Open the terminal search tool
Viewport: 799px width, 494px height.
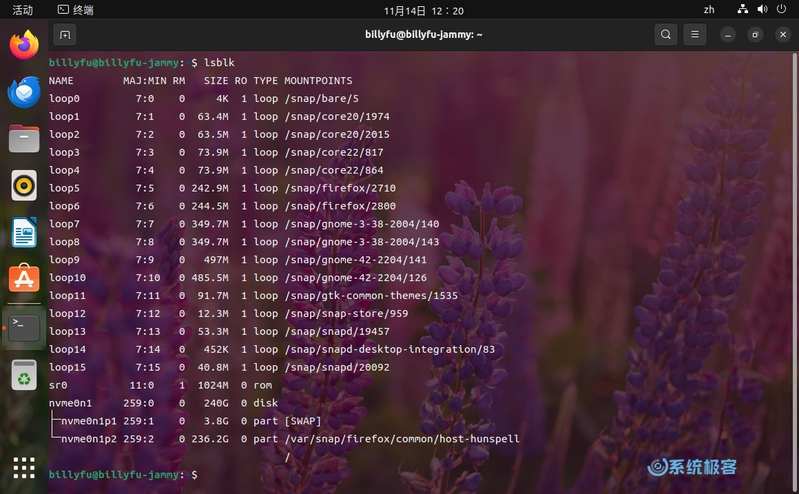click(x=665, y=35)
